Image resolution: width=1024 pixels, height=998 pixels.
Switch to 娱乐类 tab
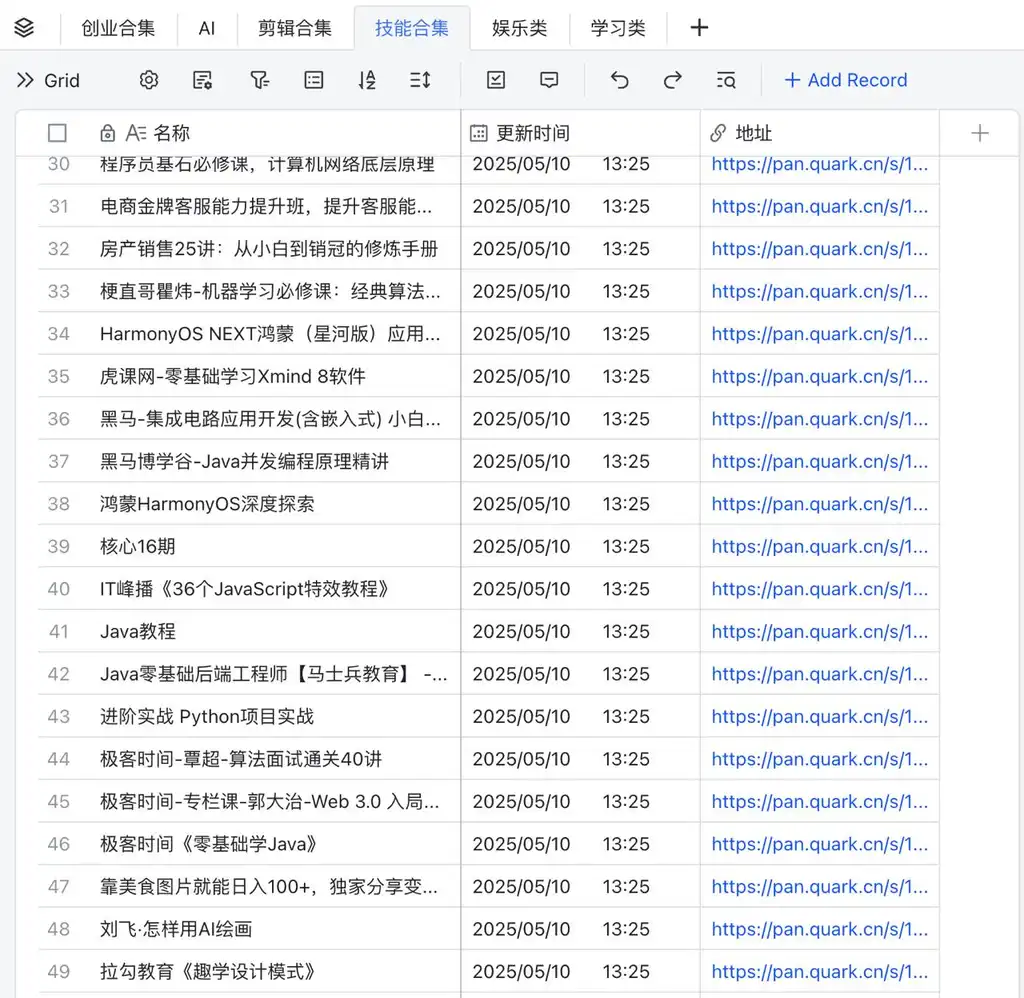[x=520, y=28]
